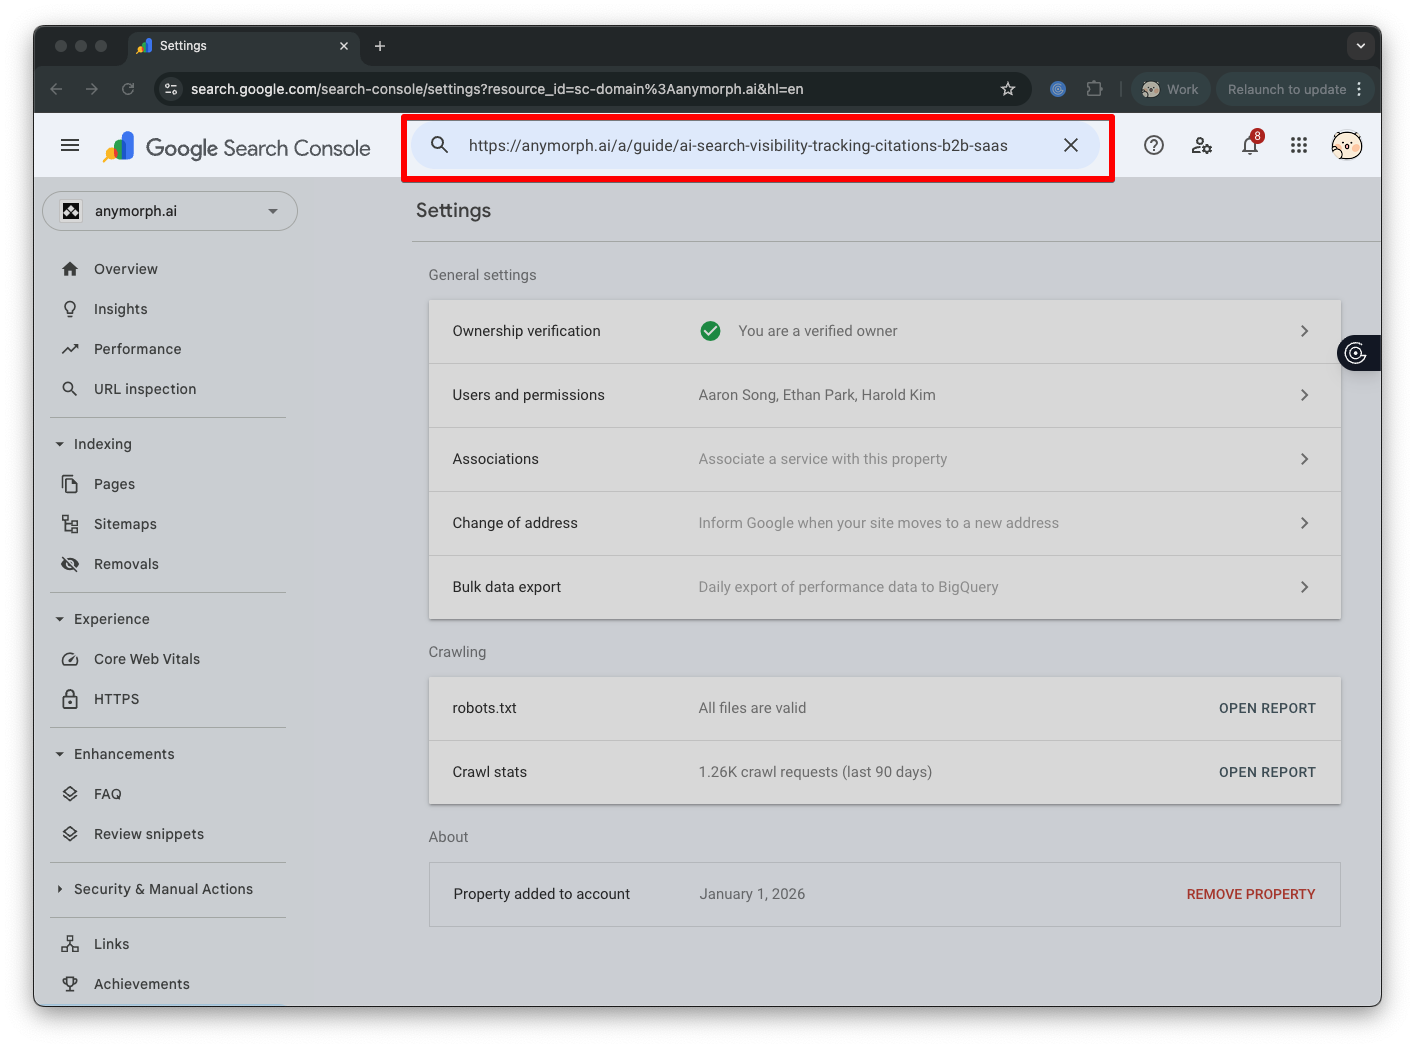Collapse the sidebar with the hamburger menu
The height and width of the screenshot is (1048, 1415).
click(70, 145)
